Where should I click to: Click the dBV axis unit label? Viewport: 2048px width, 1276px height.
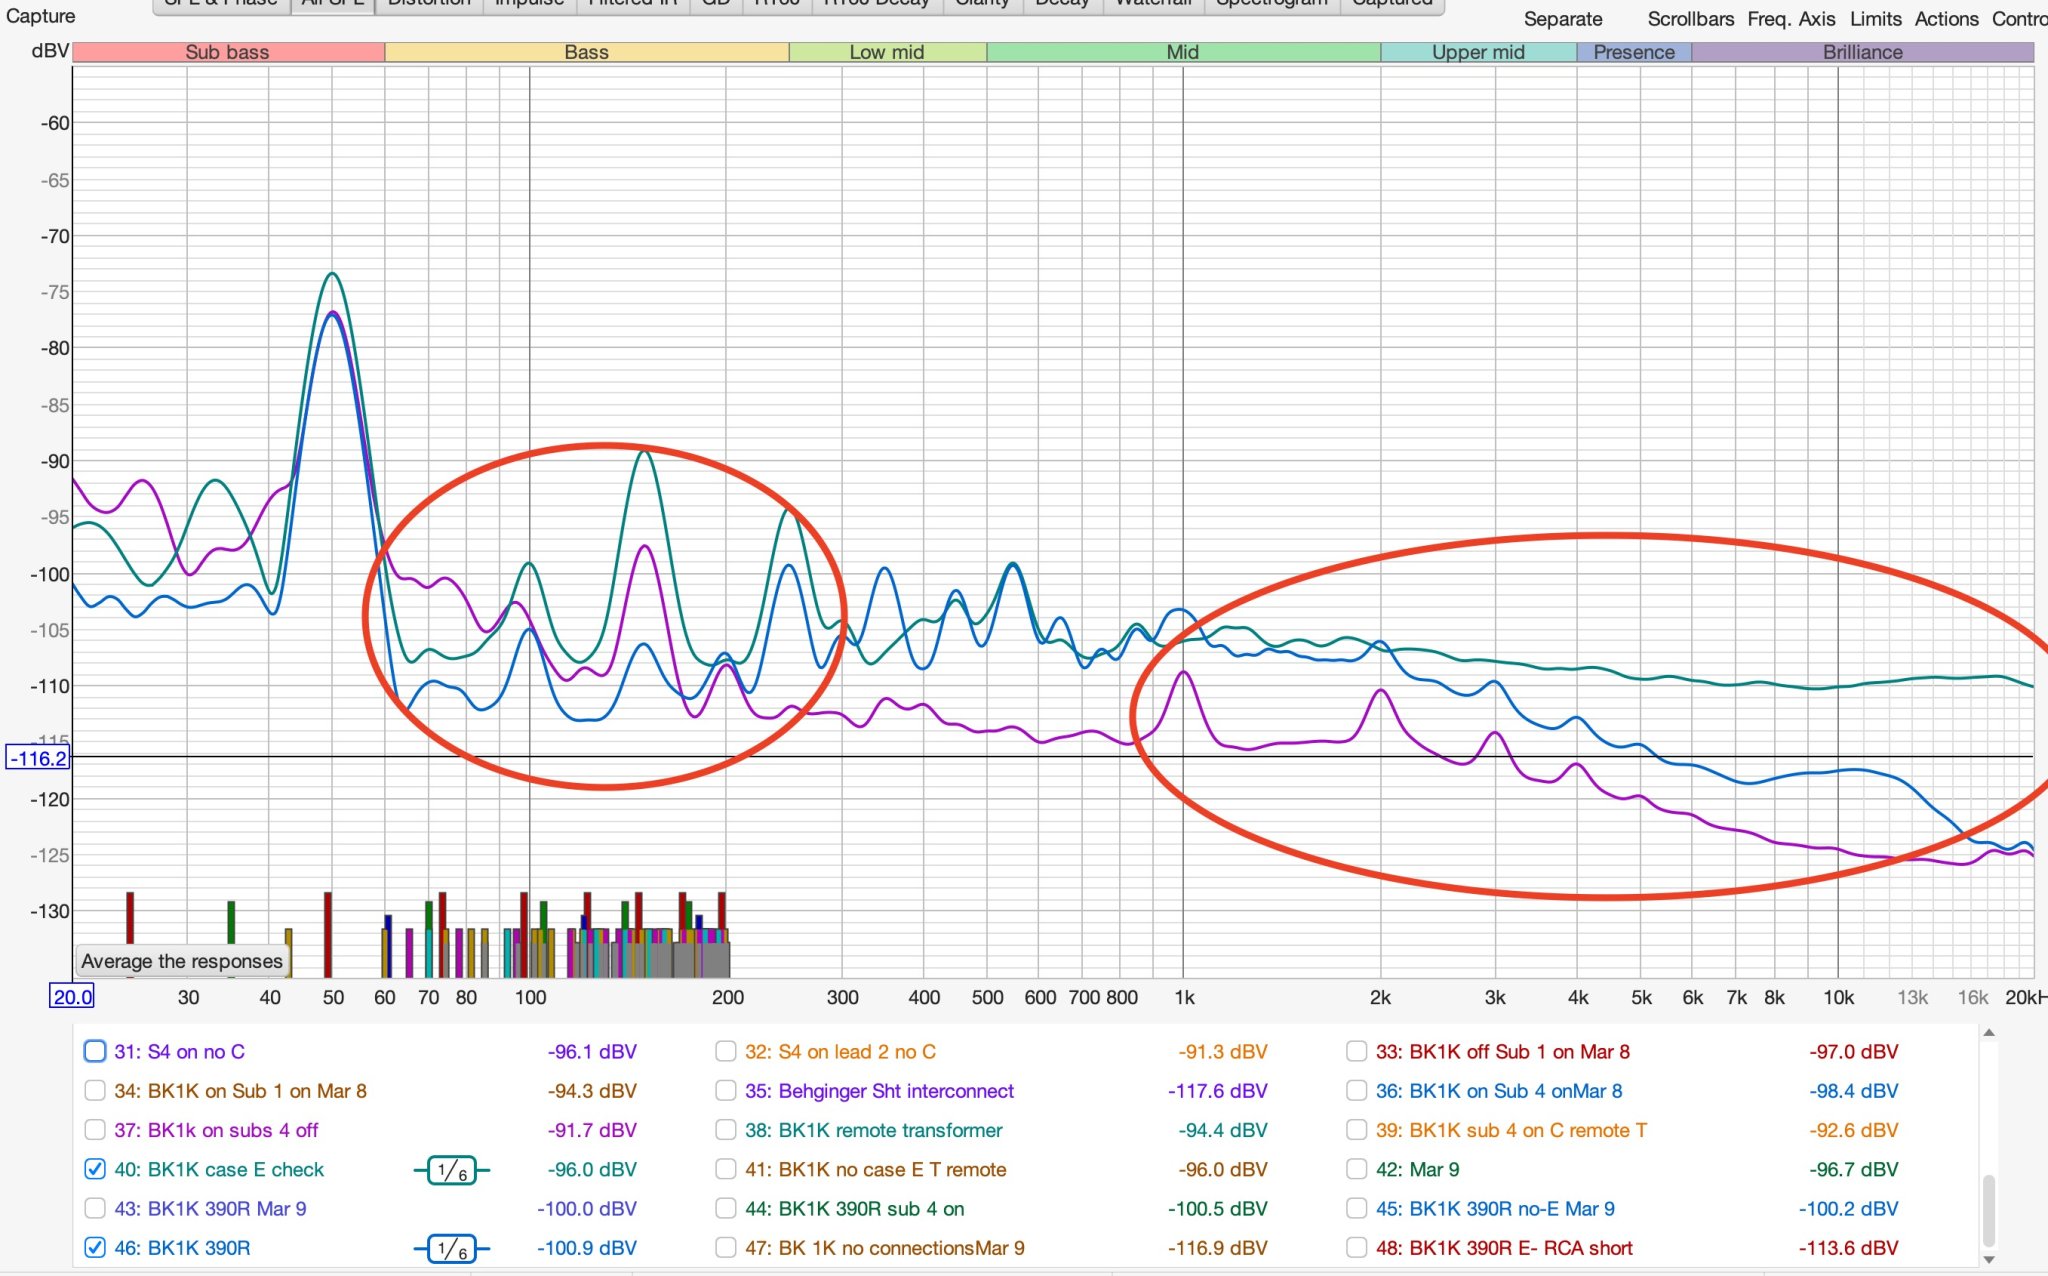50,50
